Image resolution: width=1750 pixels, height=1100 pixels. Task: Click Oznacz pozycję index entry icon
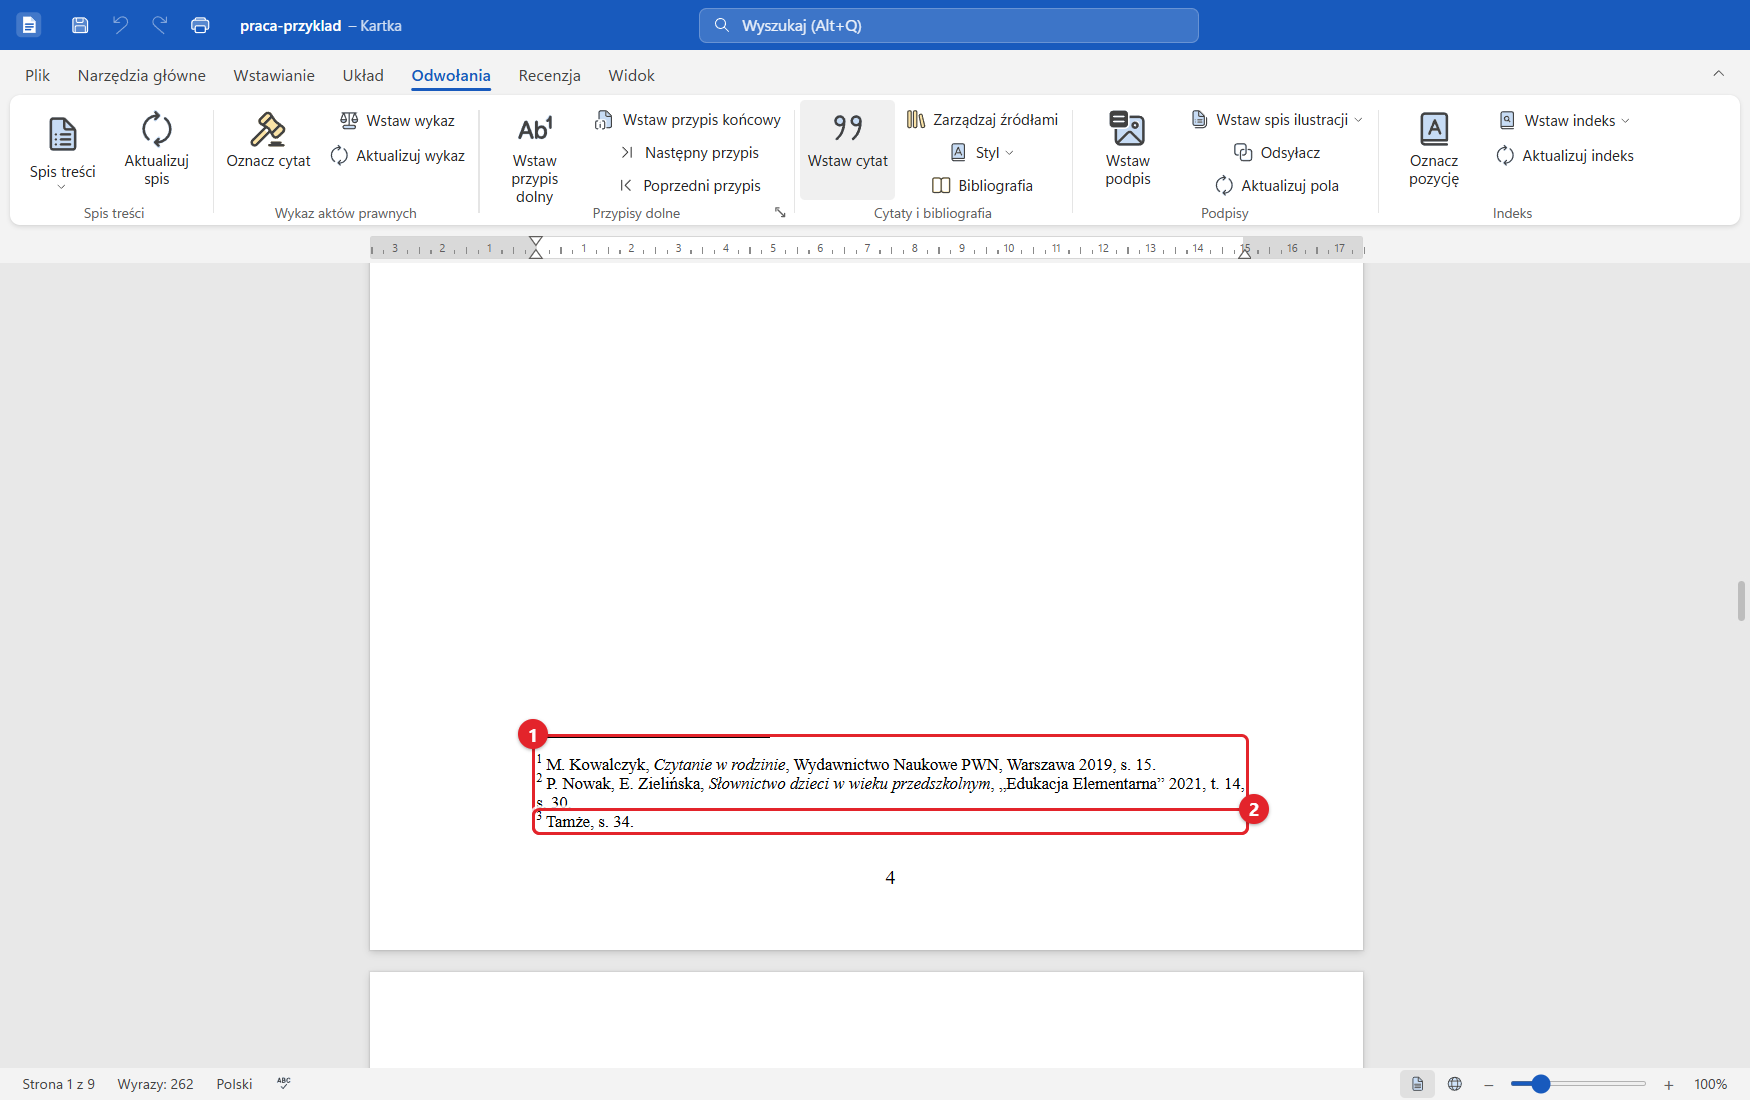tap(1434, 129)
